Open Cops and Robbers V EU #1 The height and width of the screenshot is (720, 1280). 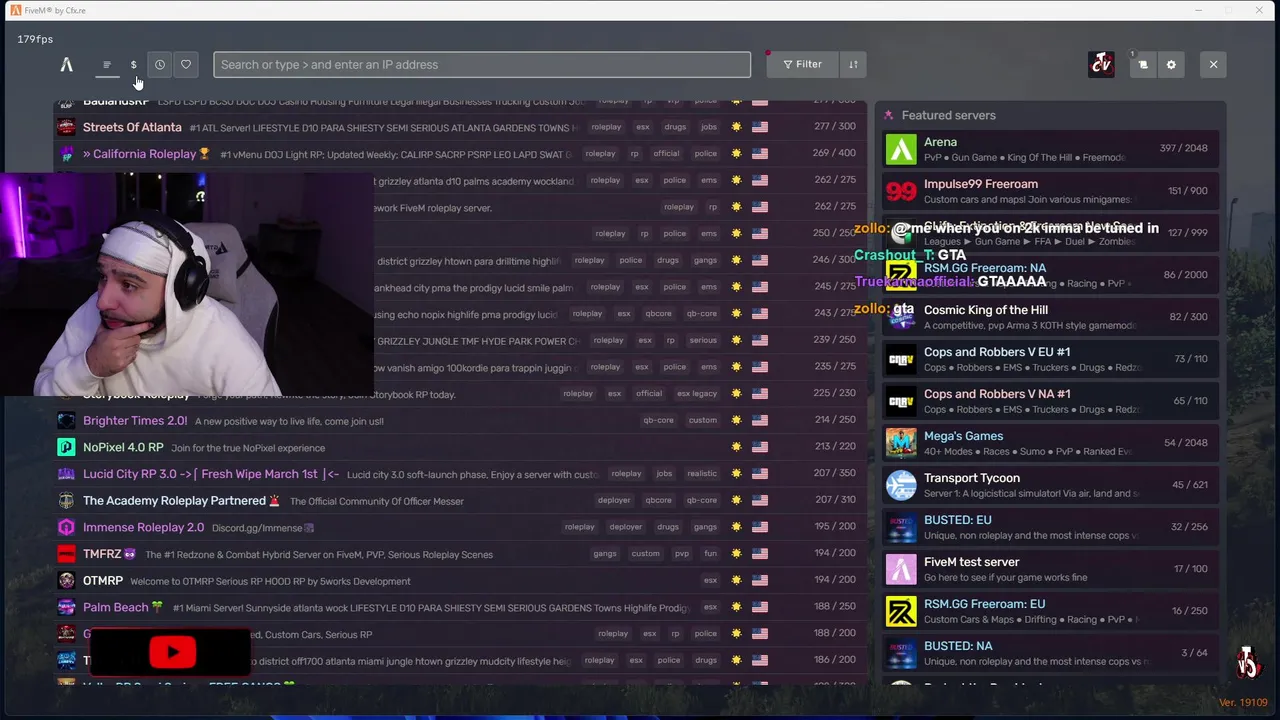click(x=1050, y=359)
